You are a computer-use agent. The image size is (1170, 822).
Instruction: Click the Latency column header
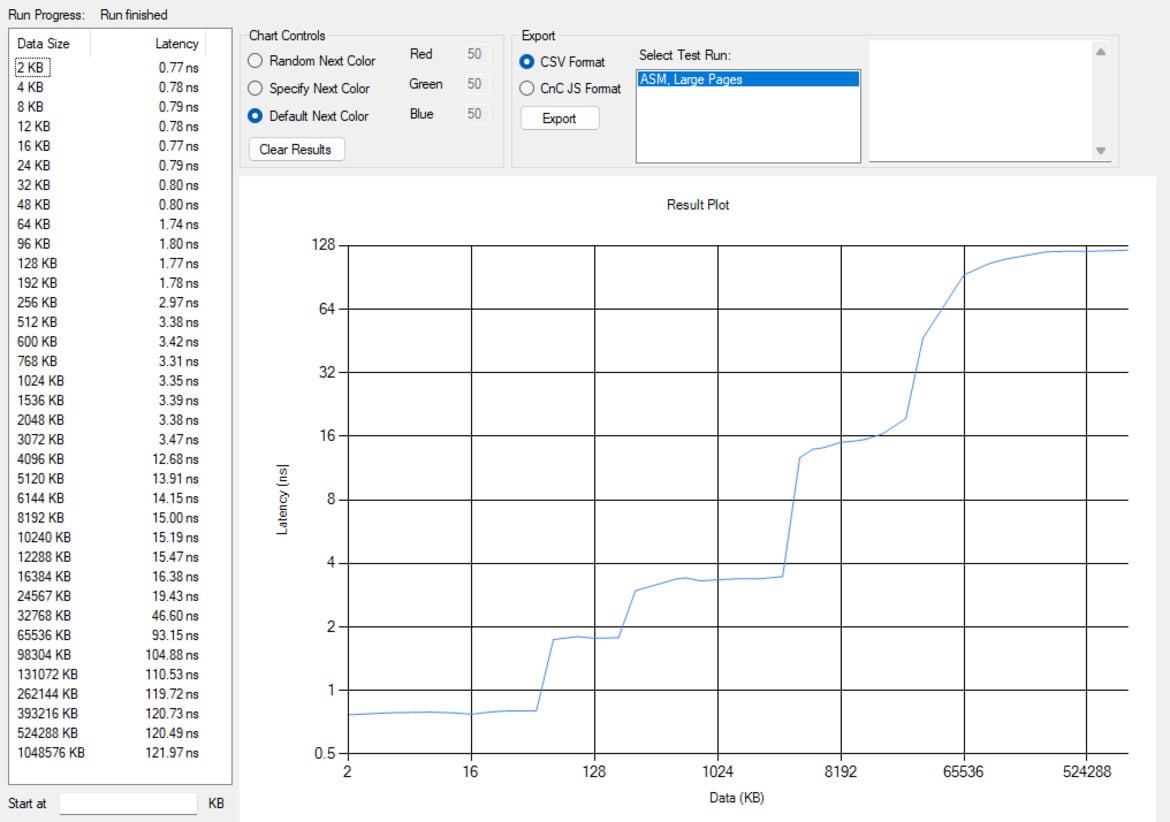[148, 43]
